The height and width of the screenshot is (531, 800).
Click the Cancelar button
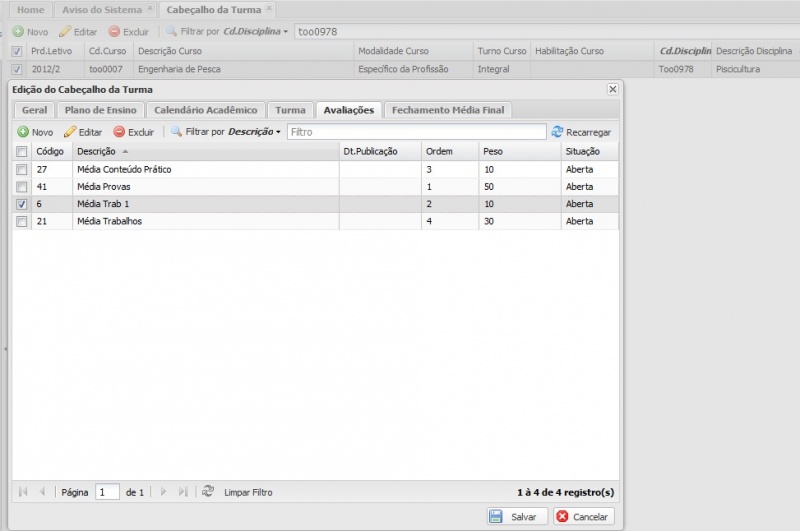583,517
